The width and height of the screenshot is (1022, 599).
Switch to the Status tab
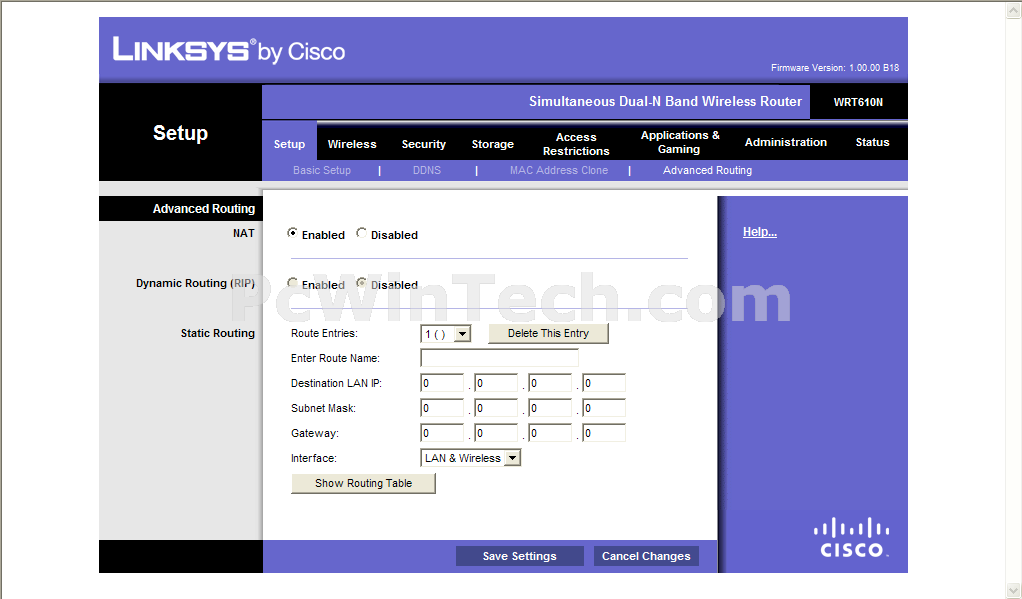[872, 142]
